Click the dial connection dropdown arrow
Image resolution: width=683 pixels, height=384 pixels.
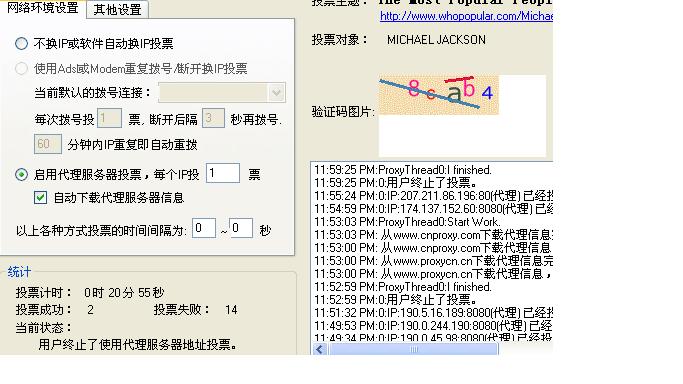coord(276,92)
